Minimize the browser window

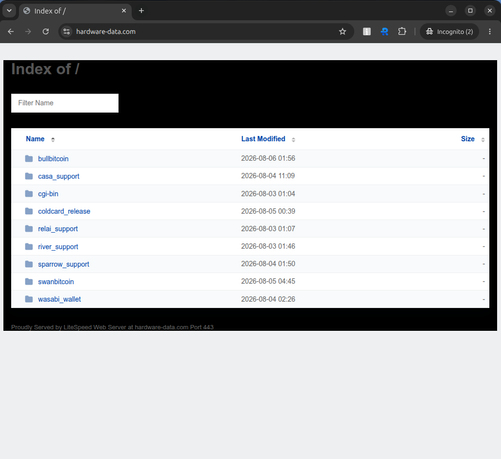[451, 11]
